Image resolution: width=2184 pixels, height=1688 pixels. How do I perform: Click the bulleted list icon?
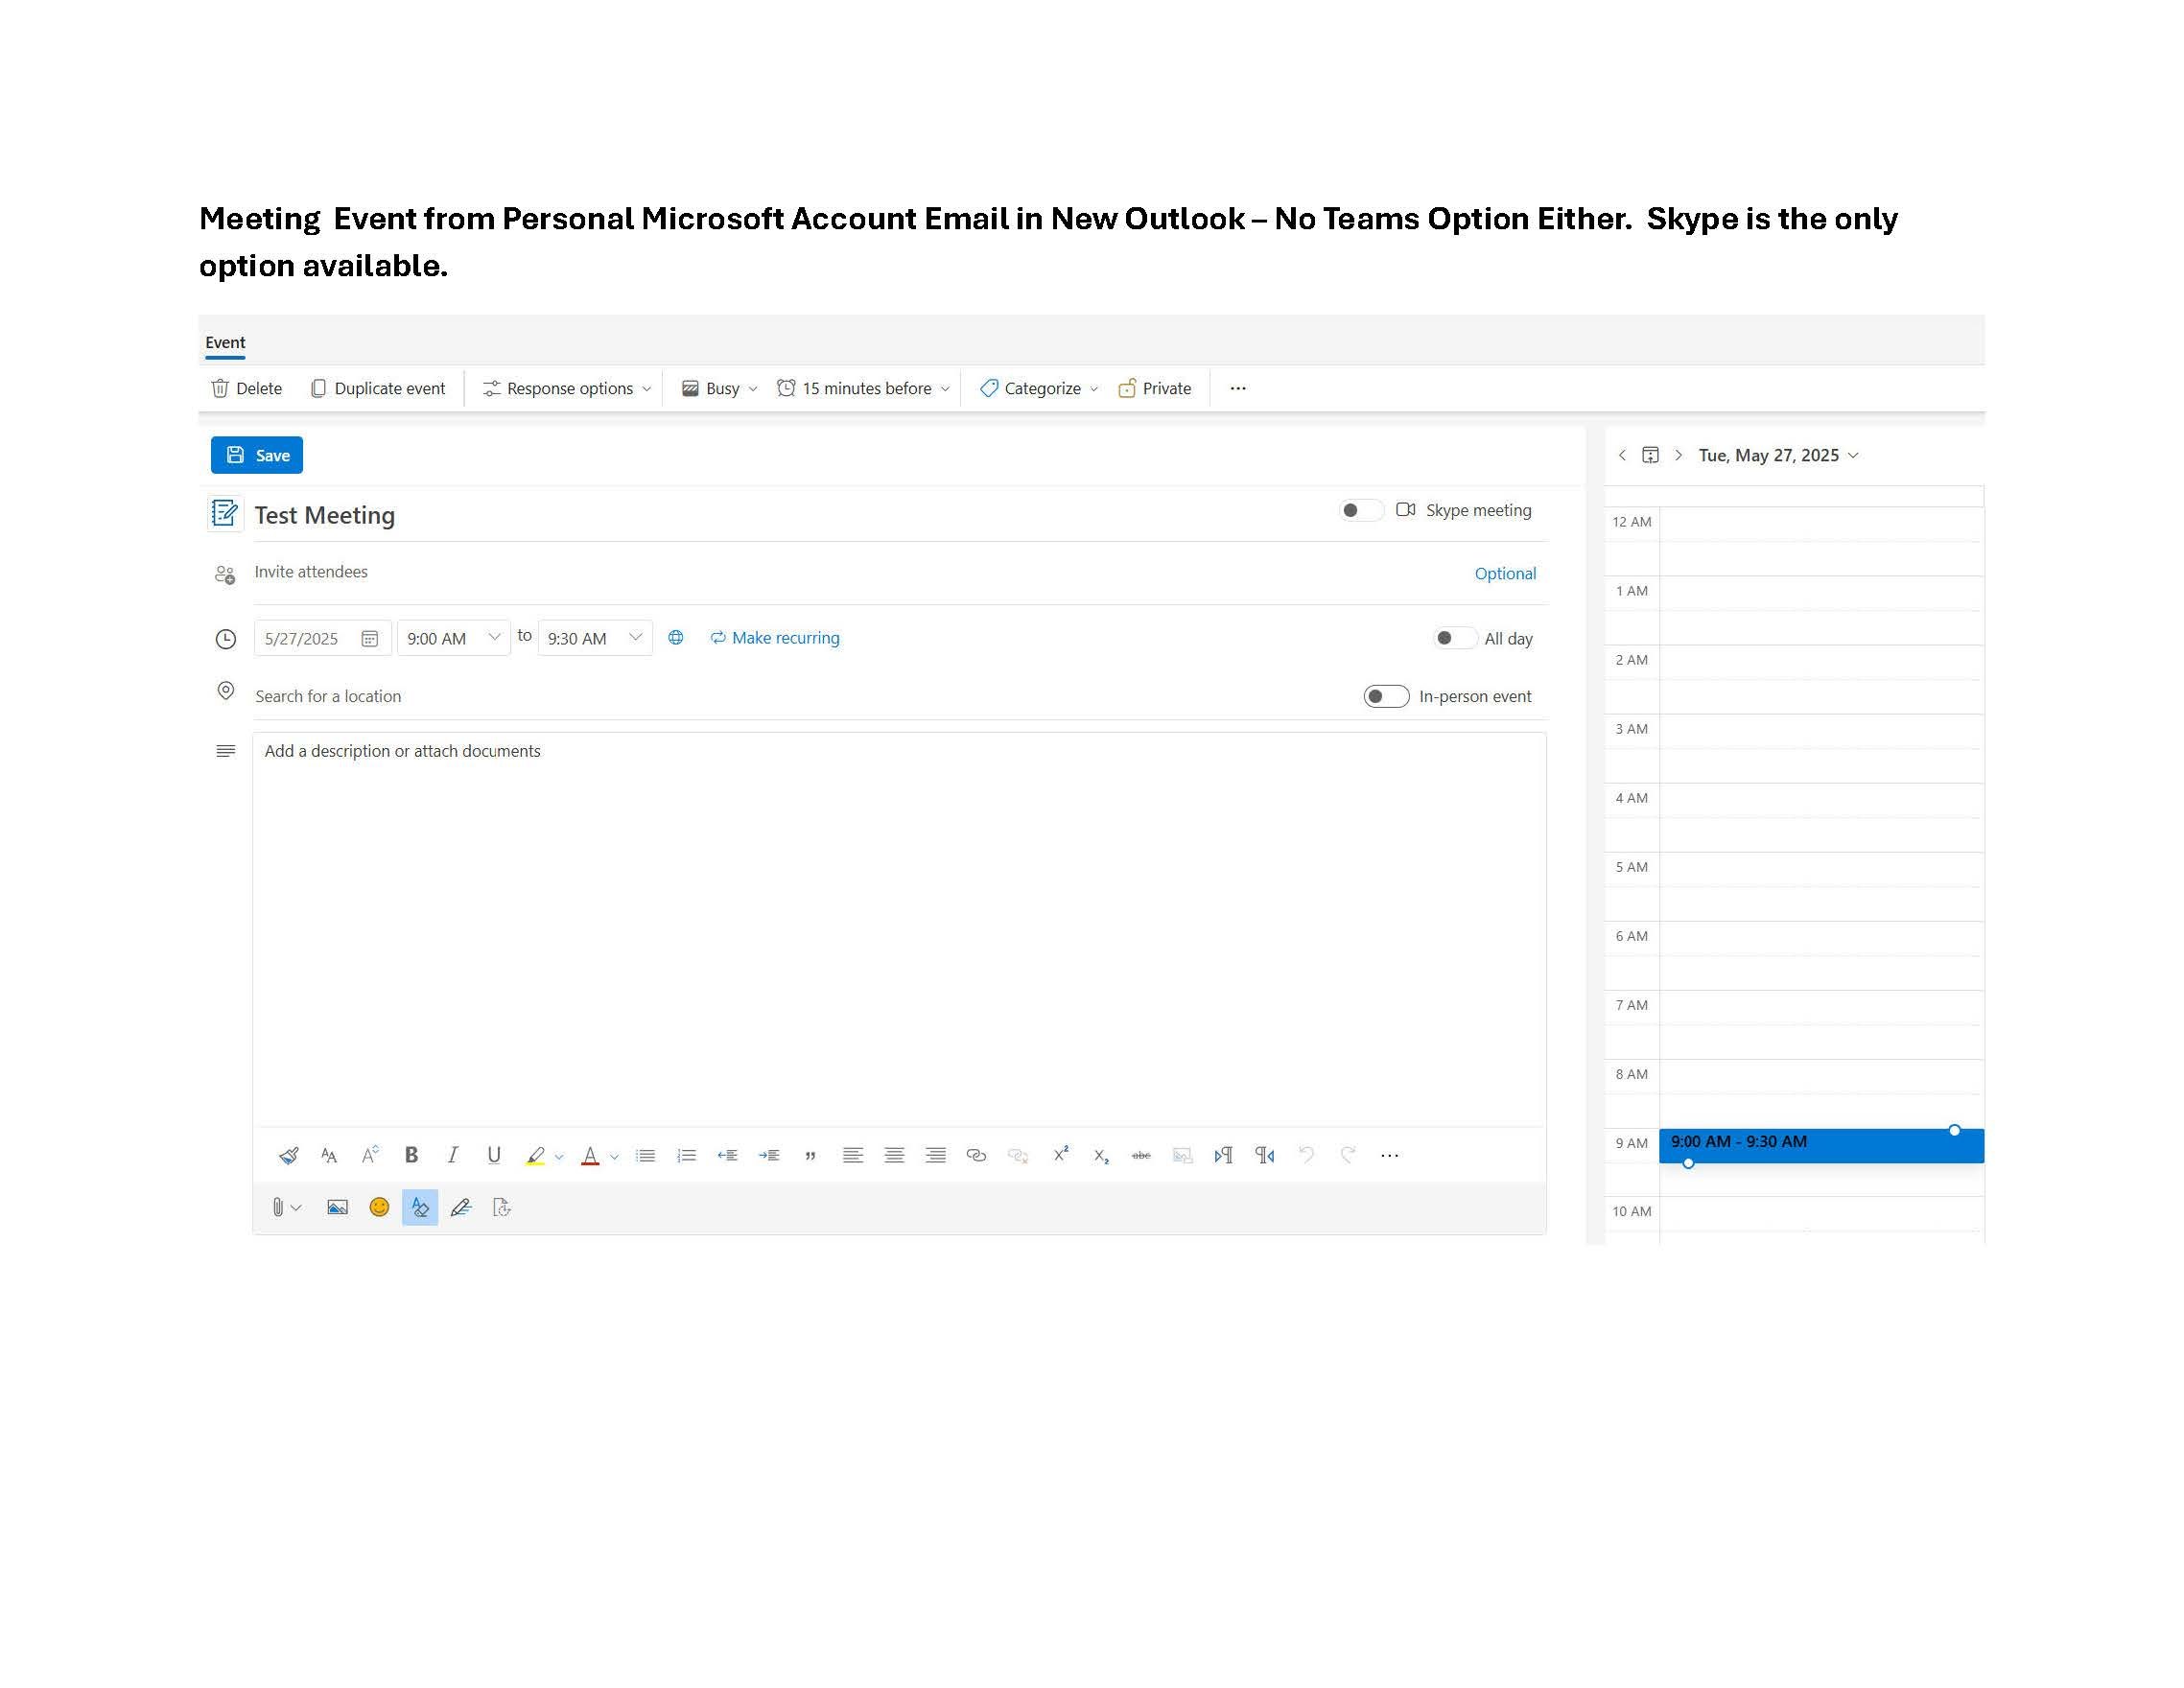(645, 1155)
